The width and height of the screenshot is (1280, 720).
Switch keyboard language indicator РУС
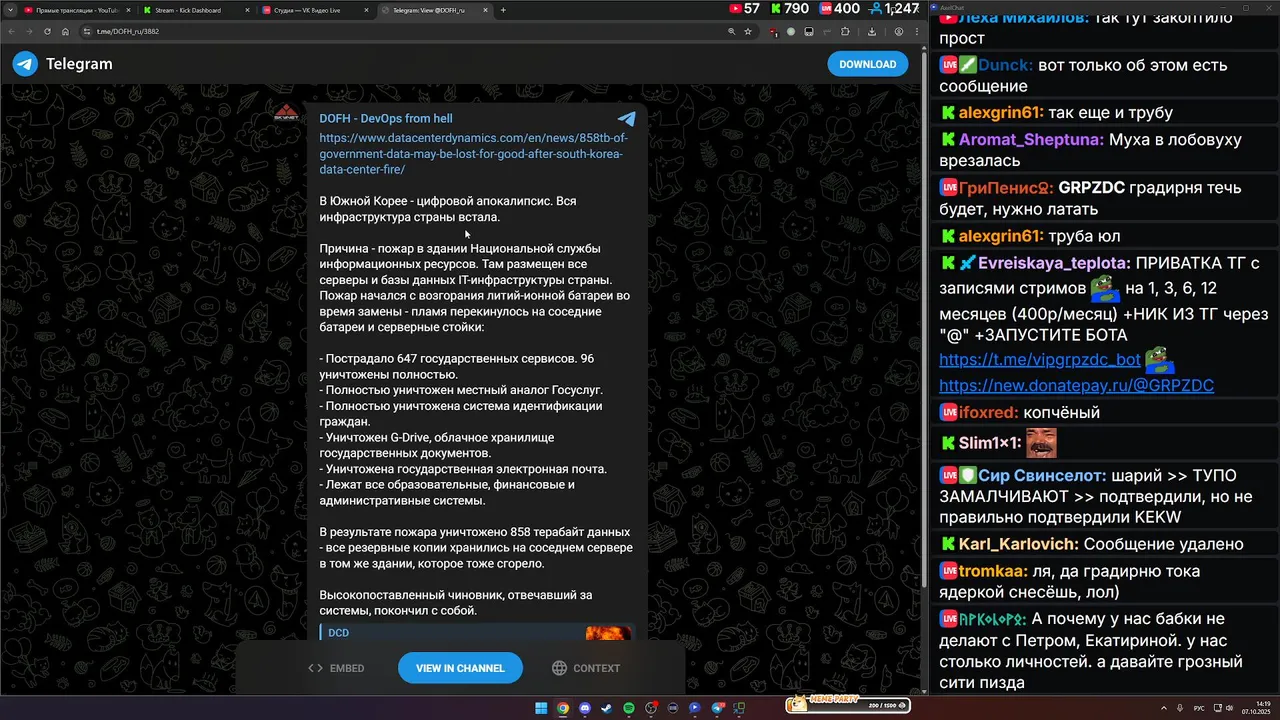(1199, 708)
